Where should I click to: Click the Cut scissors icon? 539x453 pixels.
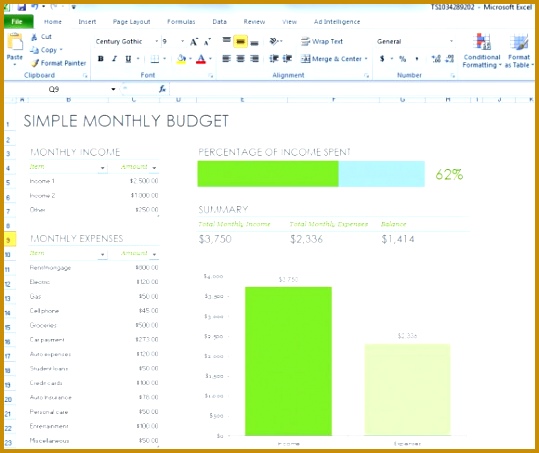pos(34,37)
